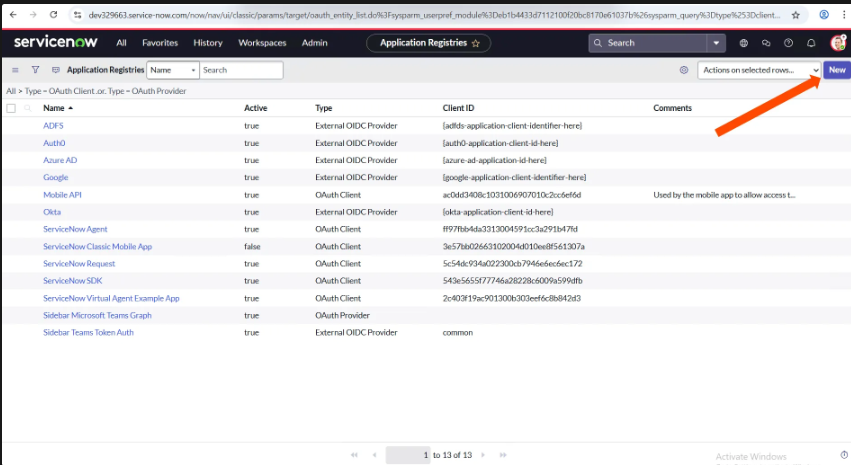Viewport: 851px width, 465px height.
Task: Click the browser address bar URL
Action: 433,15
